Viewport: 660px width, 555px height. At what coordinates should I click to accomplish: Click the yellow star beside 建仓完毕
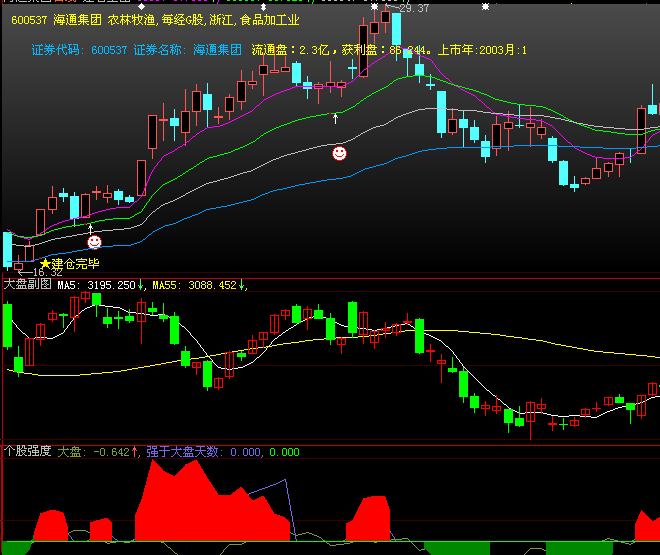point(45,264)
